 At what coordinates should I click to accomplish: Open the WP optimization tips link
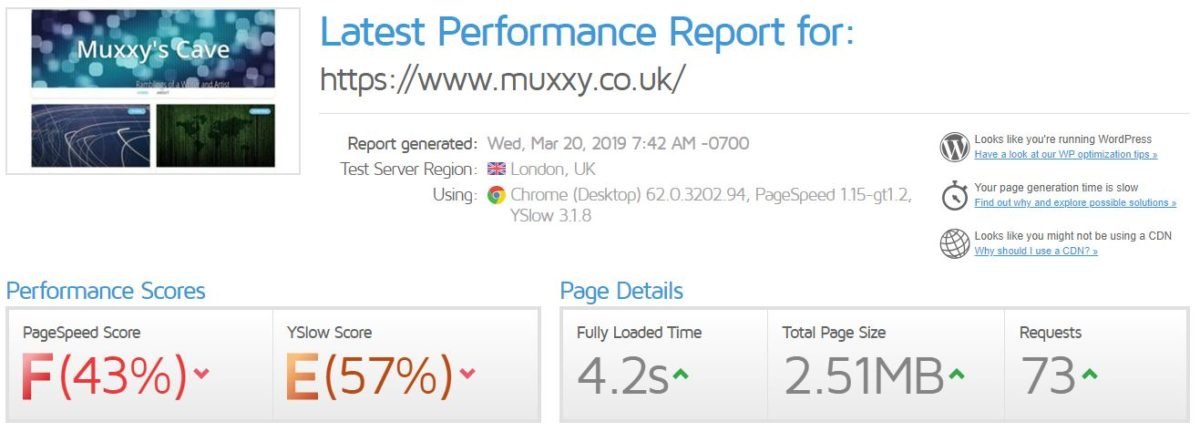coord(1066,155)
